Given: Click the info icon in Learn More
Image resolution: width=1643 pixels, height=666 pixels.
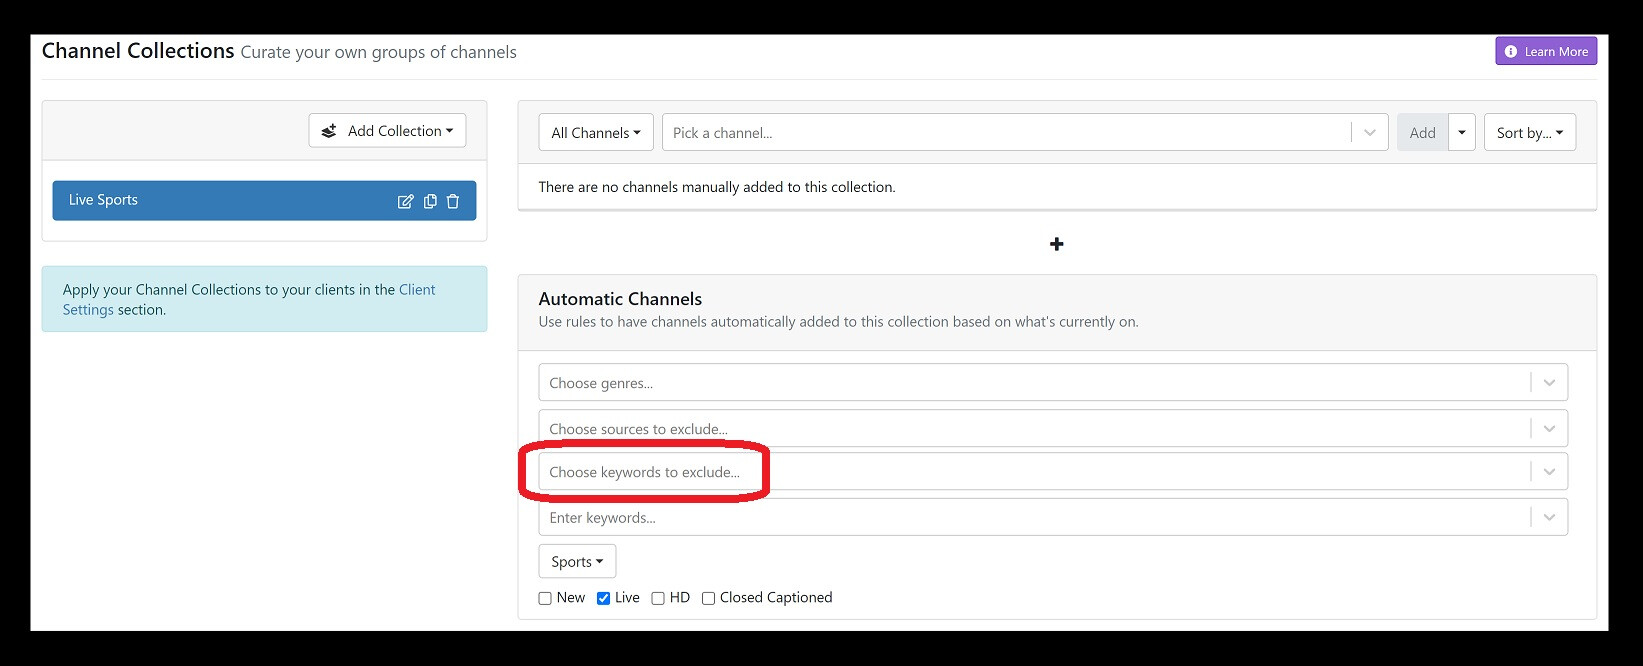Looking at the screenshot, I should point(1510,52).
